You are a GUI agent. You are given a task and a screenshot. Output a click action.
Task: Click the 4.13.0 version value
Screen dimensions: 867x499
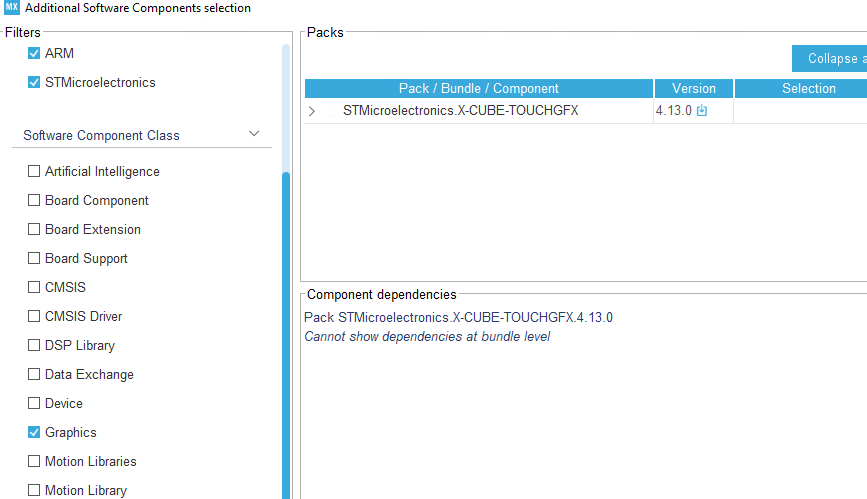pyautogui.click(x=673, y=111)
